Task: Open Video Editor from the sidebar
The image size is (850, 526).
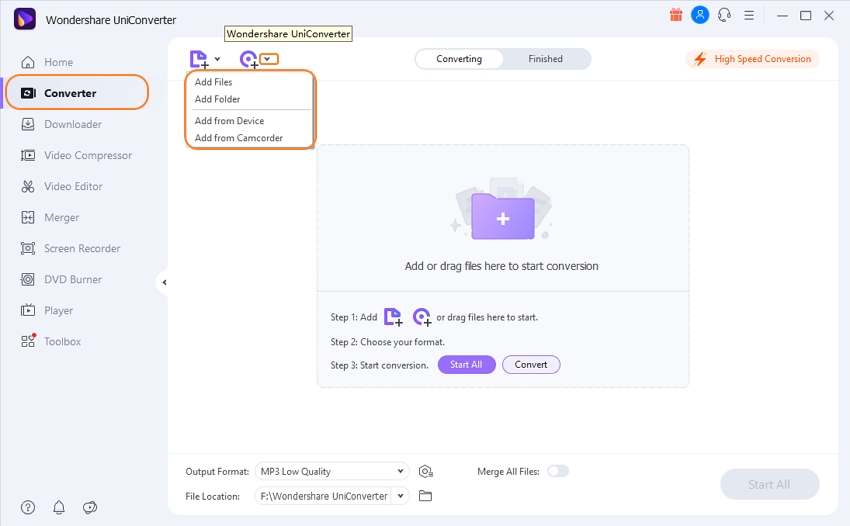Action: click(61, 187)
